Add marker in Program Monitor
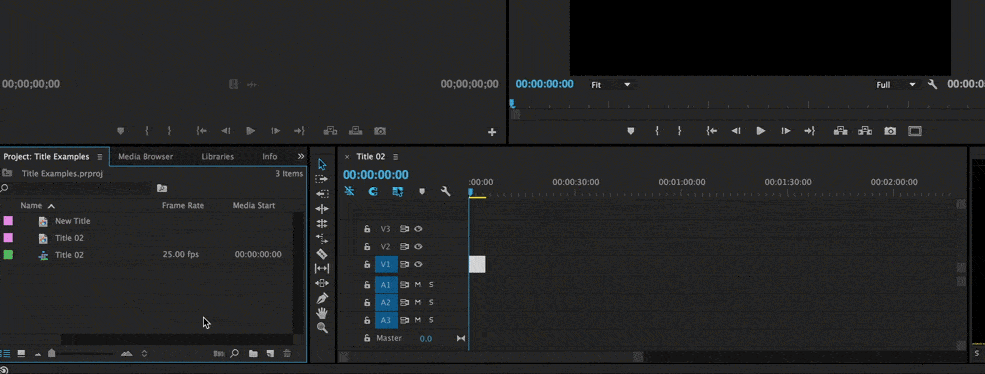This screenshot has height=374, width=985. point(631,131)
